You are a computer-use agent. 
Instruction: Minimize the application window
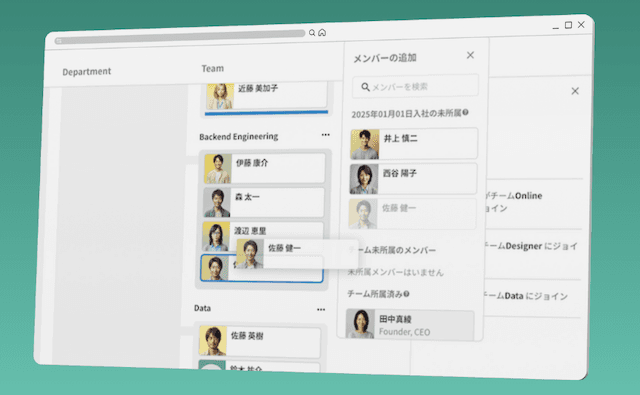pos(556,27)
